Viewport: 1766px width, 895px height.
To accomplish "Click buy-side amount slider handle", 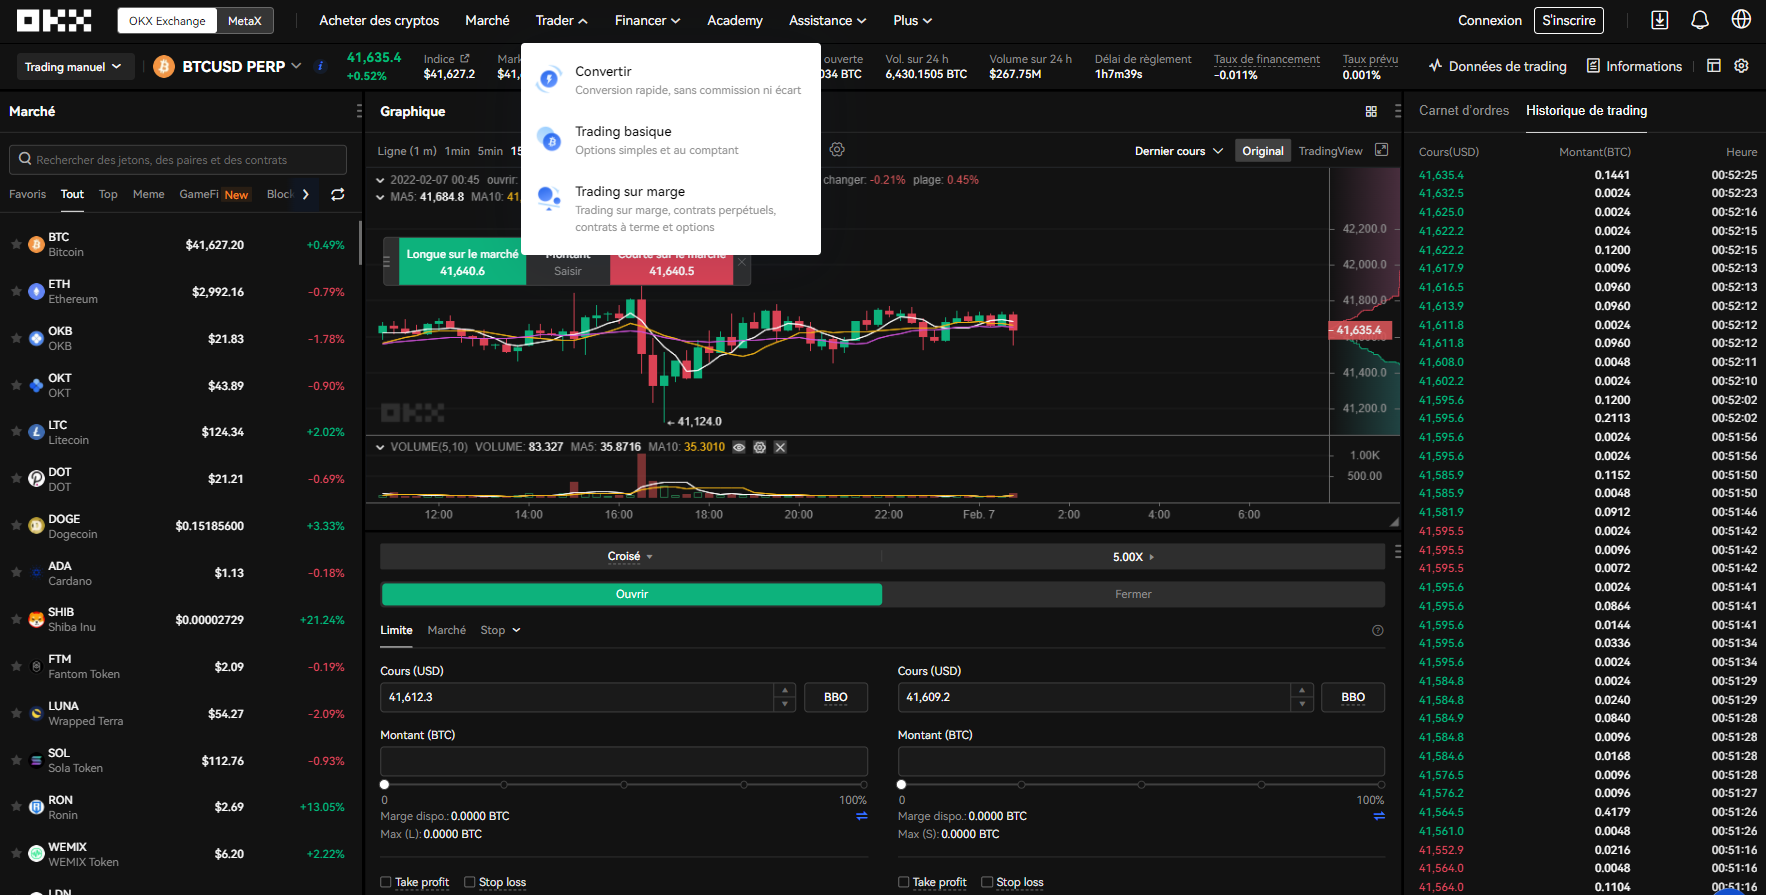I will point(384,785).
